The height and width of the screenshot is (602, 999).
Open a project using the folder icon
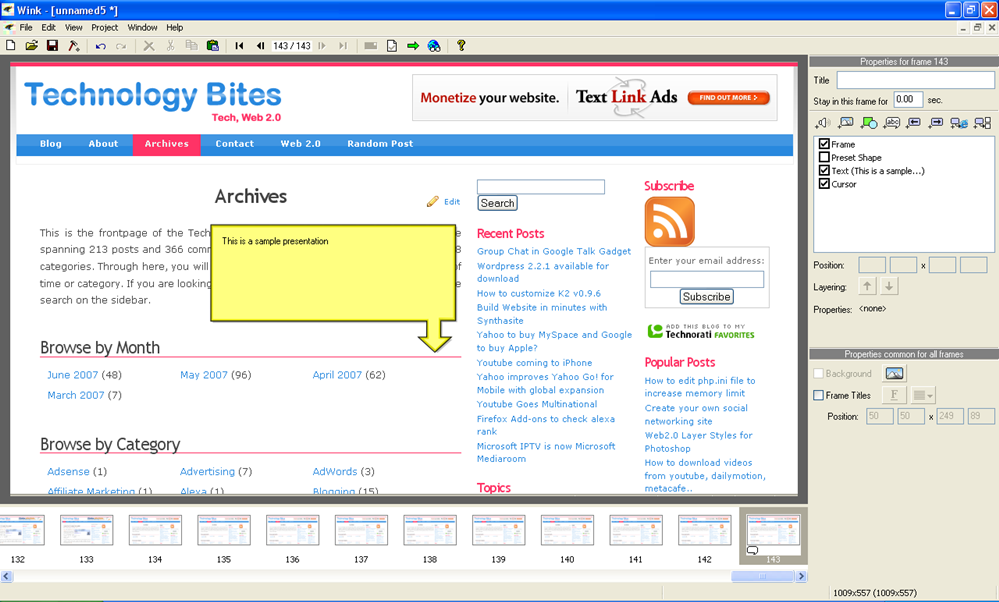click(x=31, y=46)
